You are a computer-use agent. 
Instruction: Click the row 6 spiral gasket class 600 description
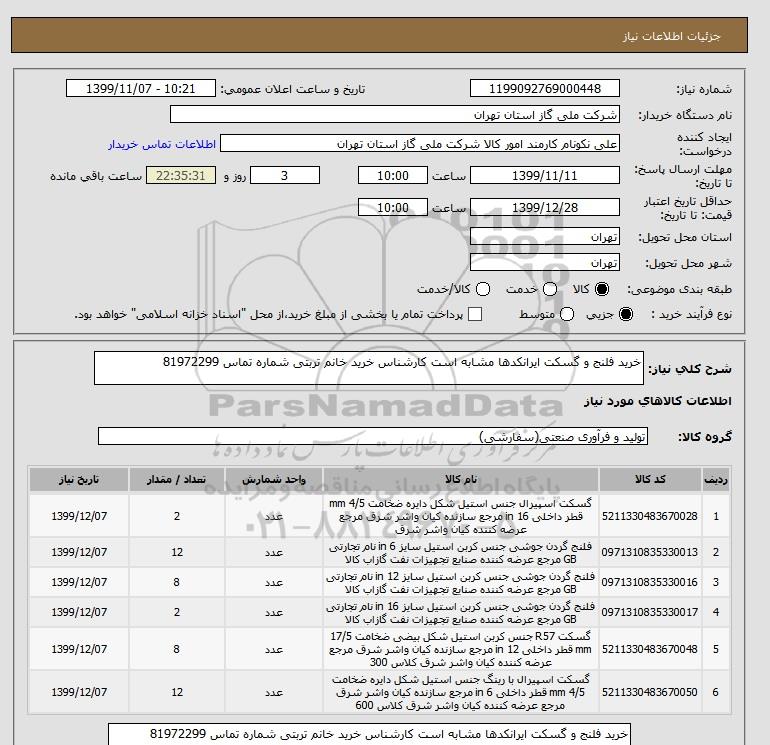coord(461,692)
